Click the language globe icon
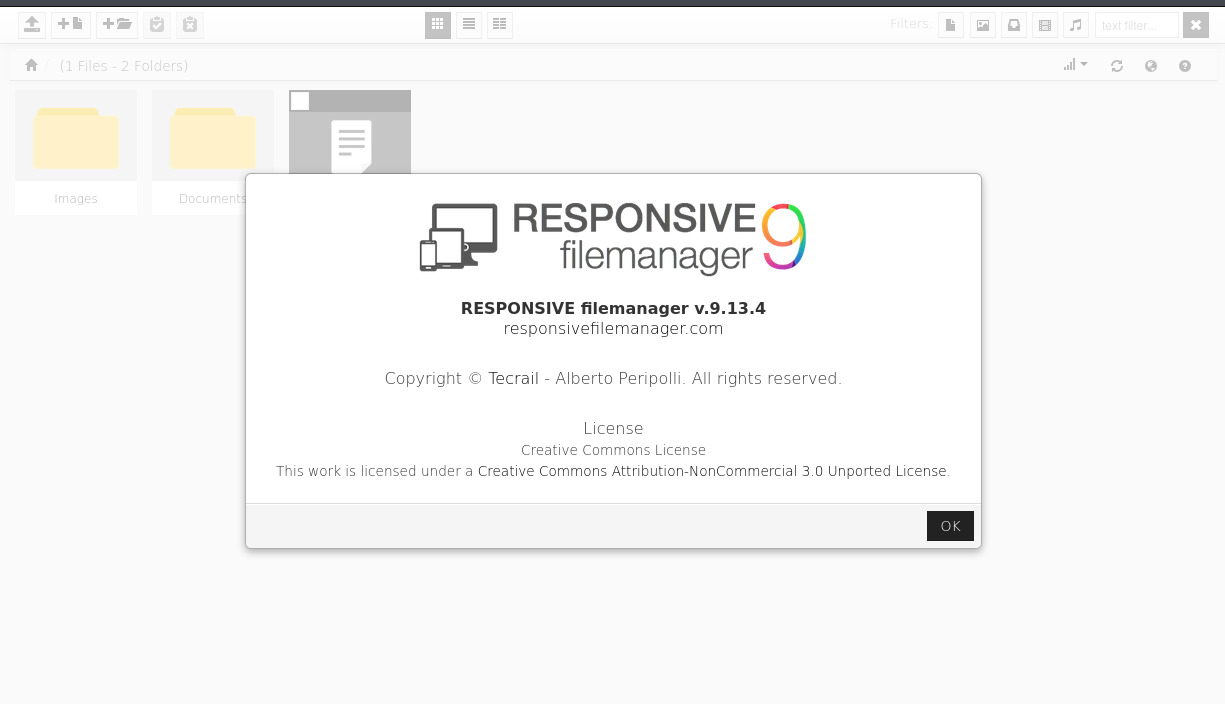This screenshot has width=1225, height=704. tap(1151, 66)
